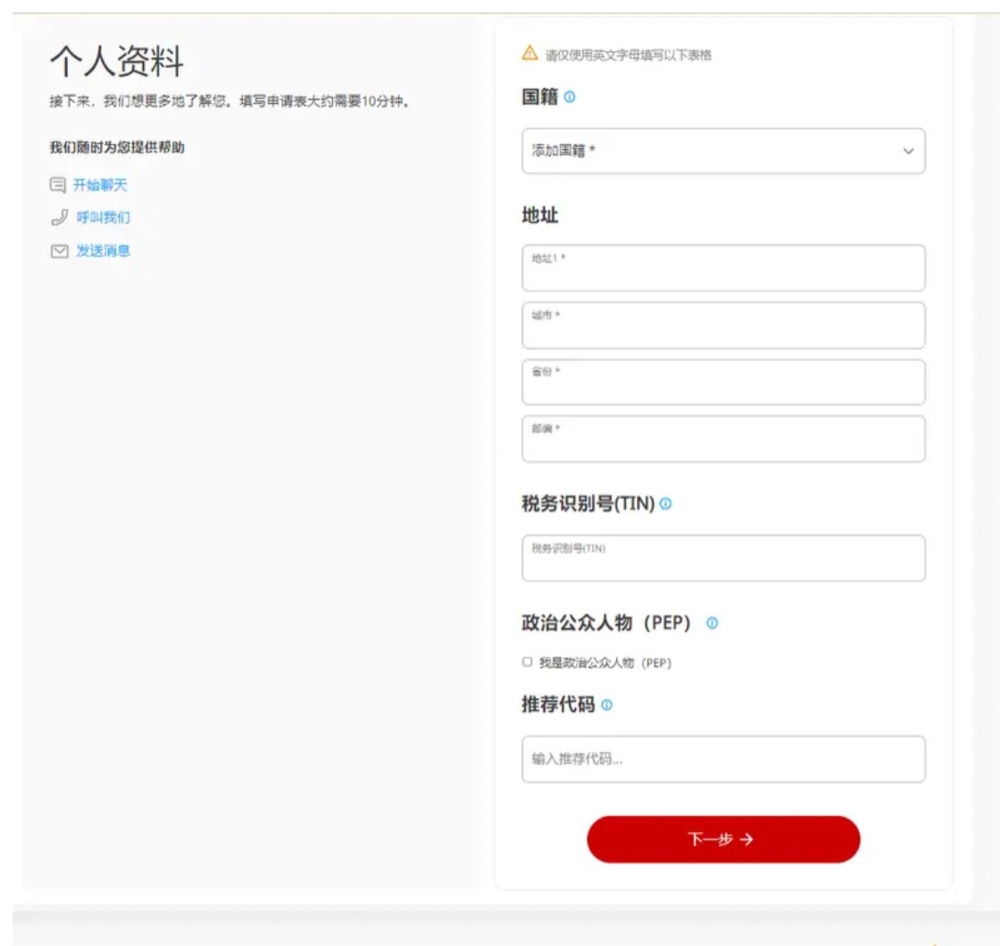Image resolution: width=1000 pixels, height=946 pixels.
Task: Open the 发送消息 link
Action: pos(103,251)
